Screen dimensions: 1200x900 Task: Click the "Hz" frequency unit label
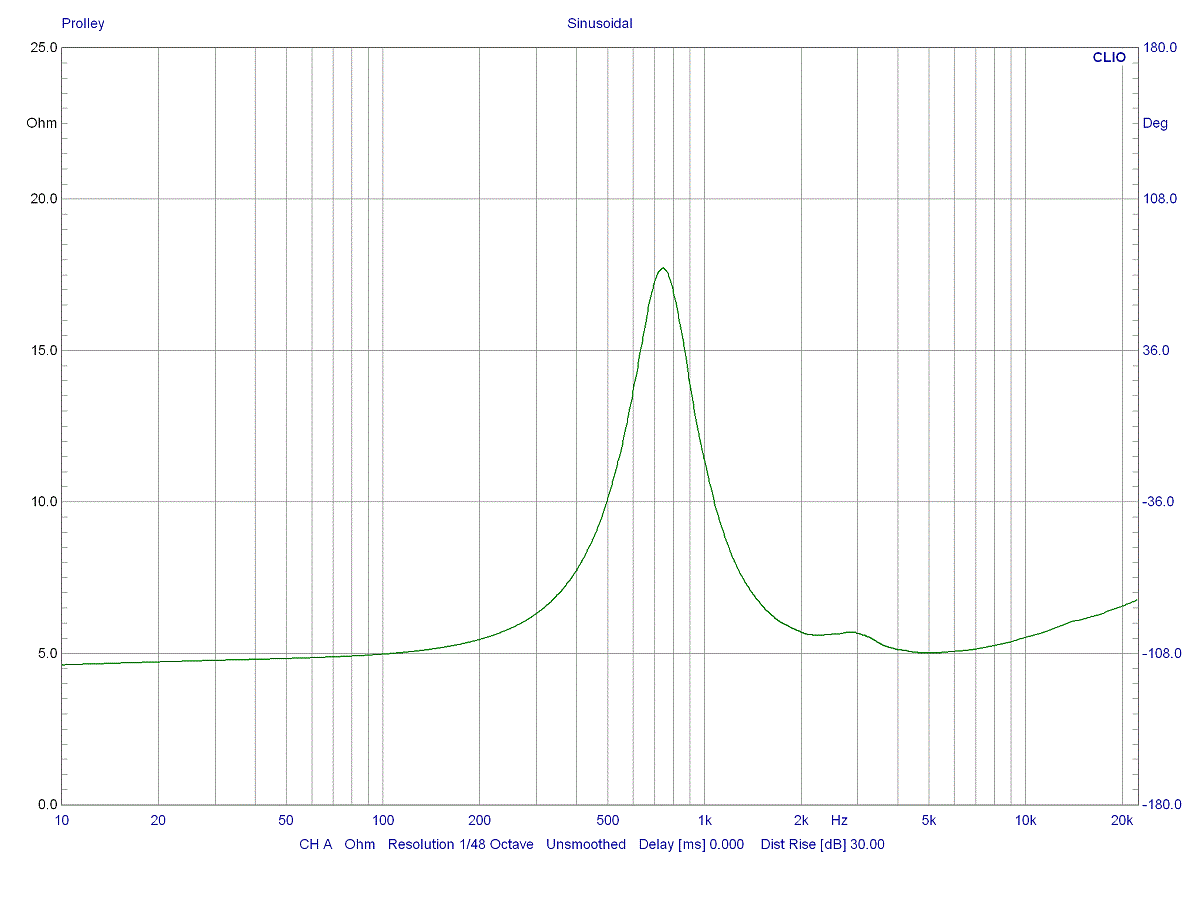(x=839, y=820)
